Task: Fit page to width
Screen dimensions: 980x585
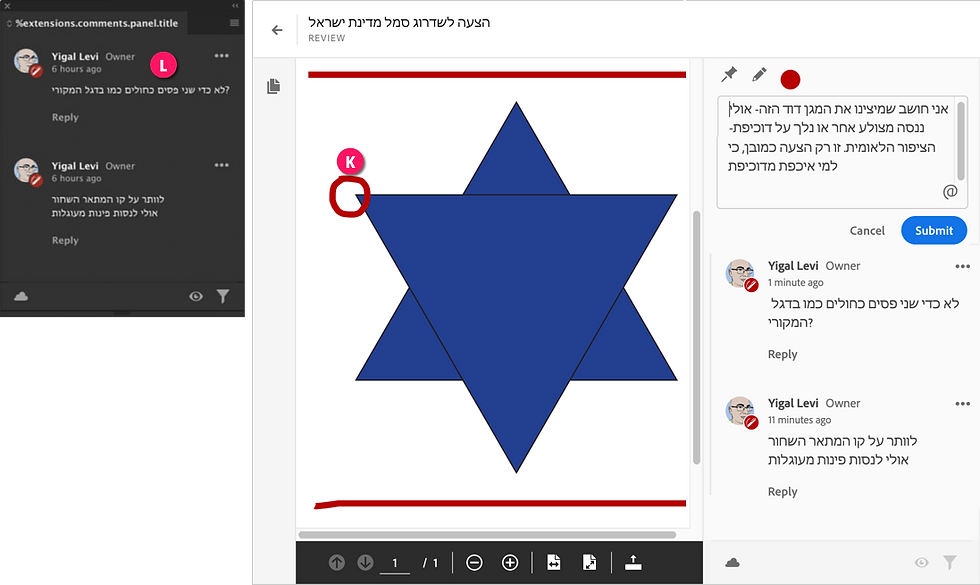Action: 554,562
